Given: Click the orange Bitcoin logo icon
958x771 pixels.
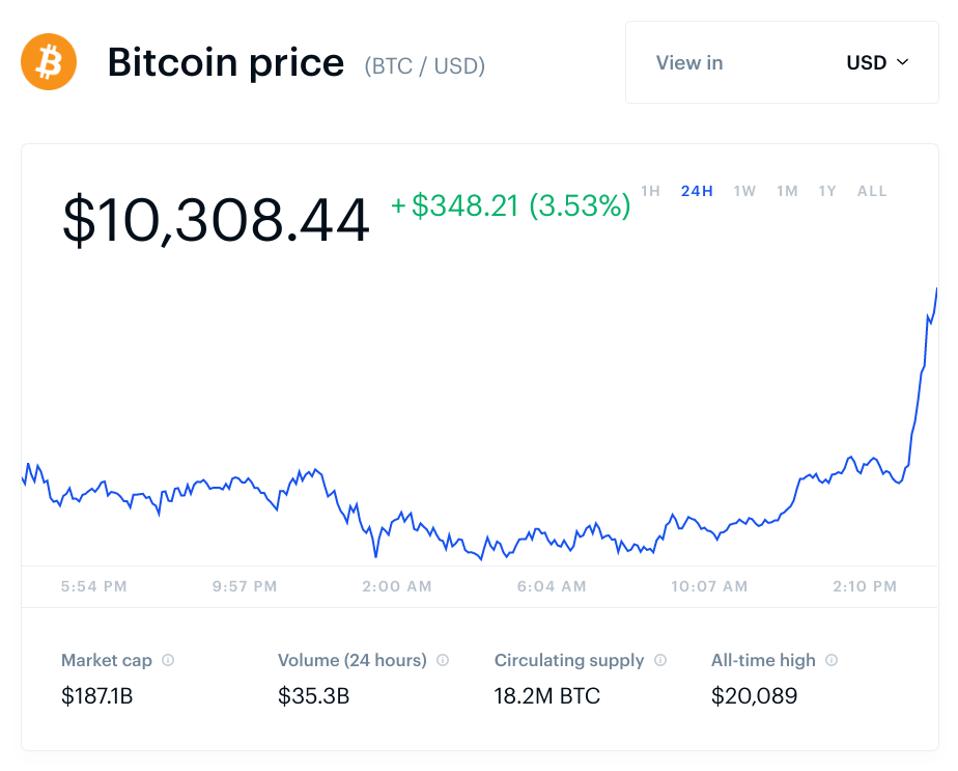Looking at the screenshot, I should (x=48, y=62).
